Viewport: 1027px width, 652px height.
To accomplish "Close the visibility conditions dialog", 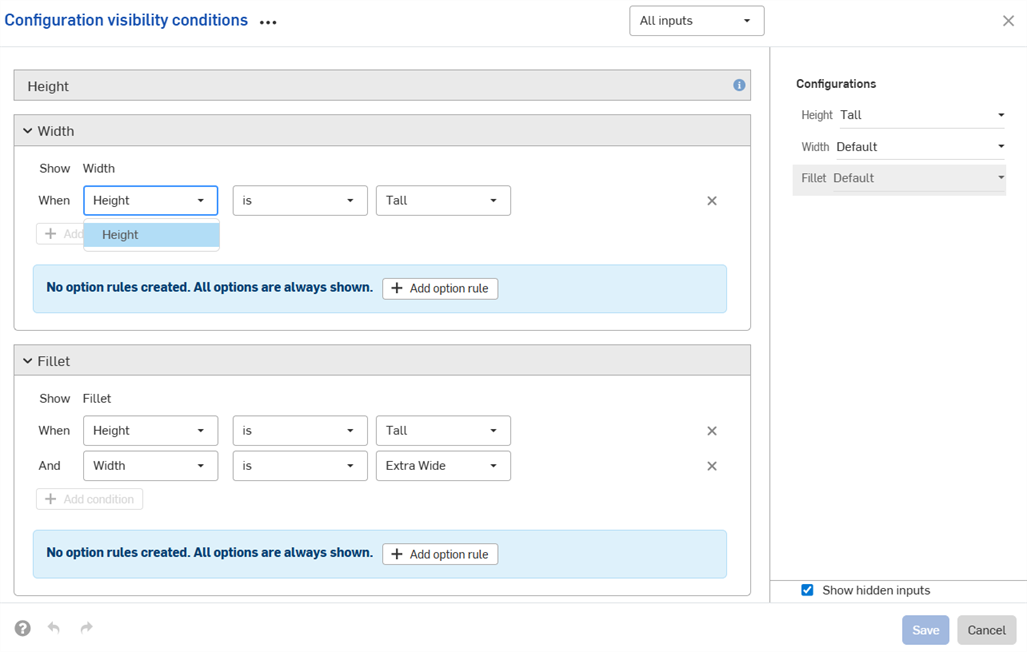I will pos(1008,21).
